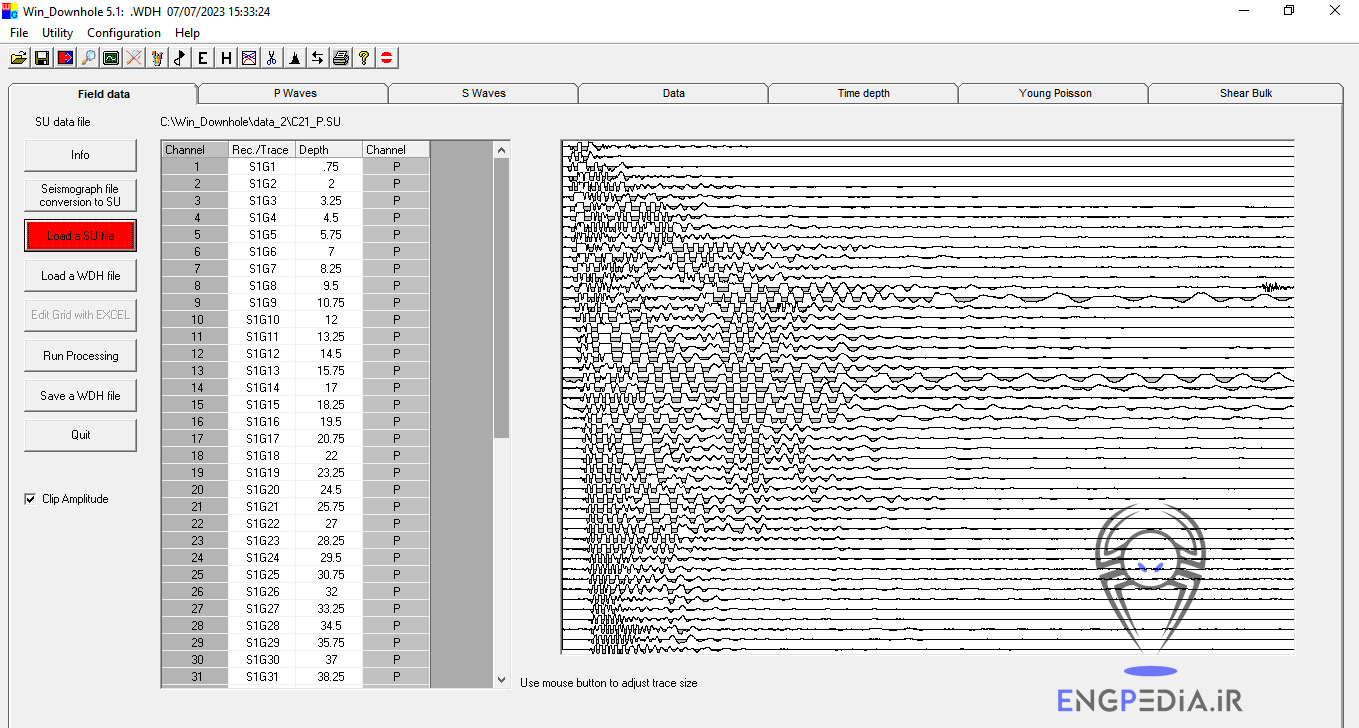Screen dimensions: 1359x728
Task: Click the scissors cut icon
Action: pos(271,58)
